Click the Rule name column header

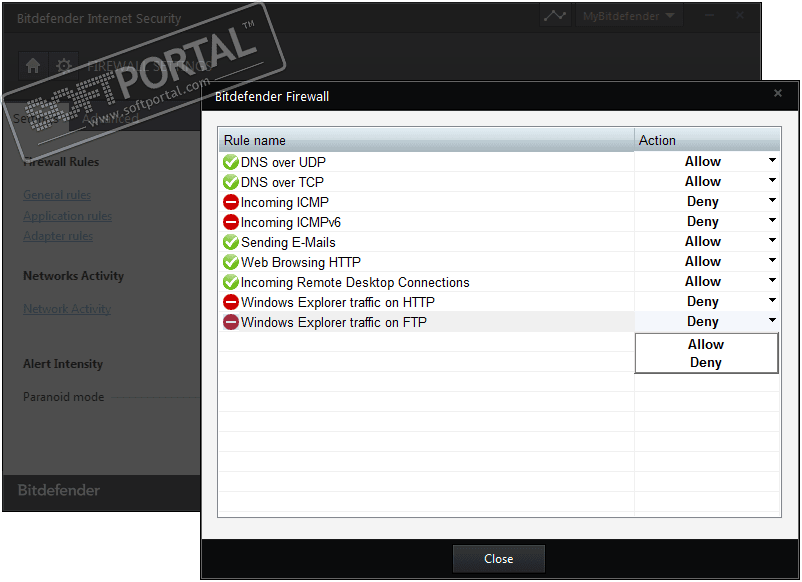427,140
